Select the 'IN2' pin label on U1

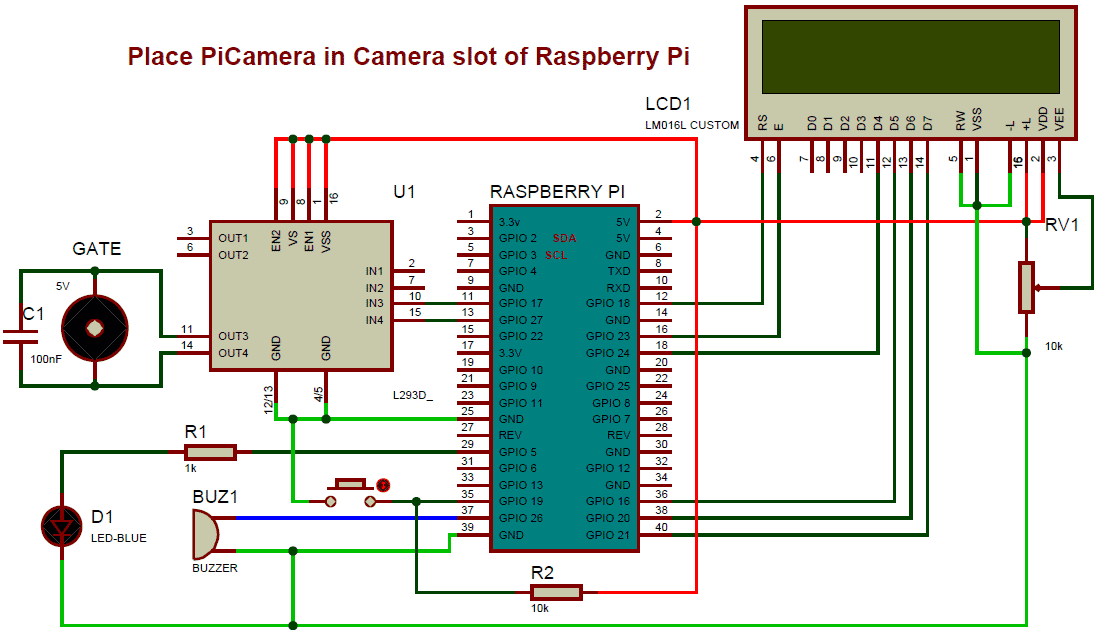[374, 288]
